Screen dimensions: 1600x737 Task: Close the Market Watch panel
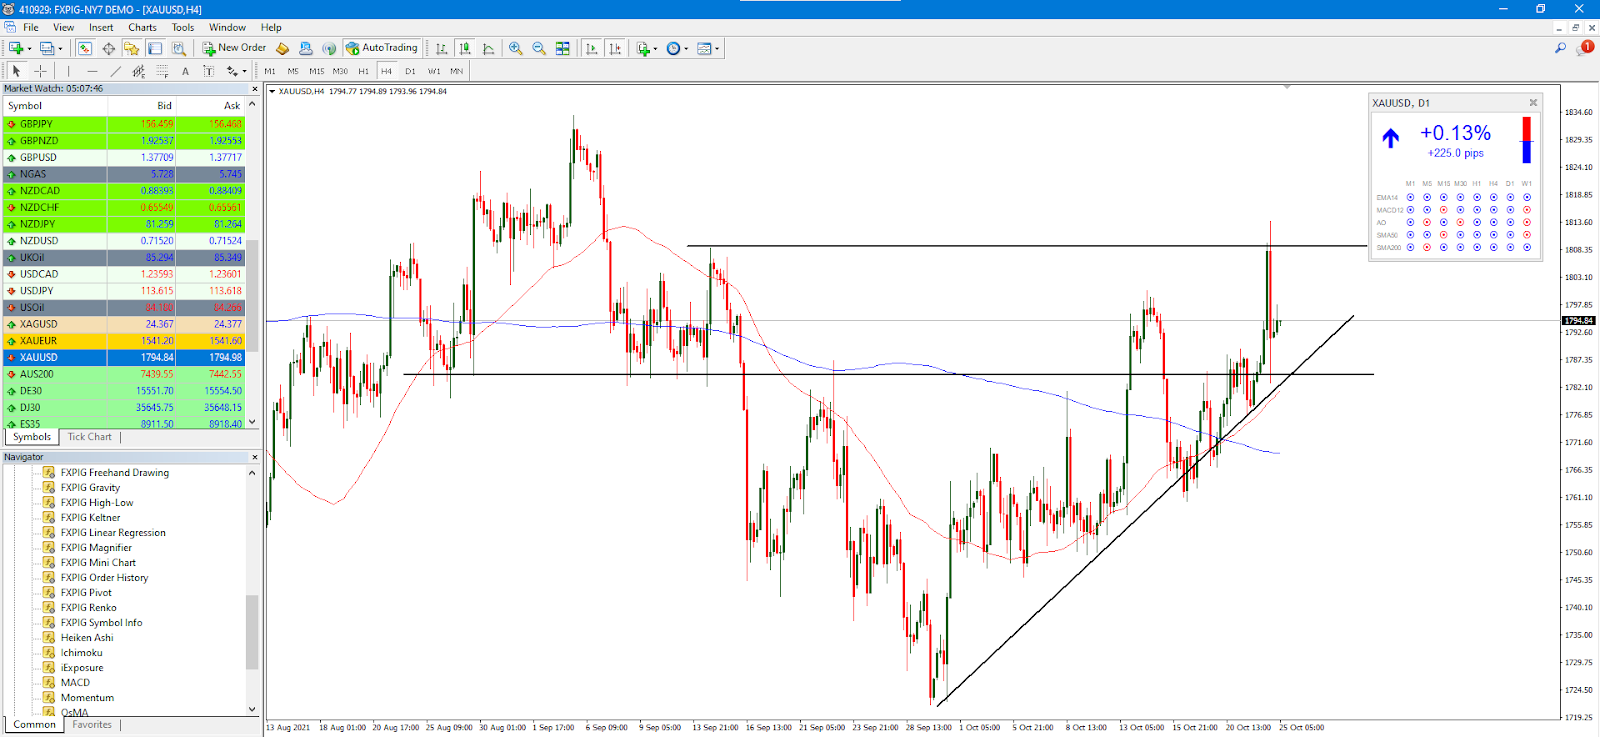click(254, 89)
